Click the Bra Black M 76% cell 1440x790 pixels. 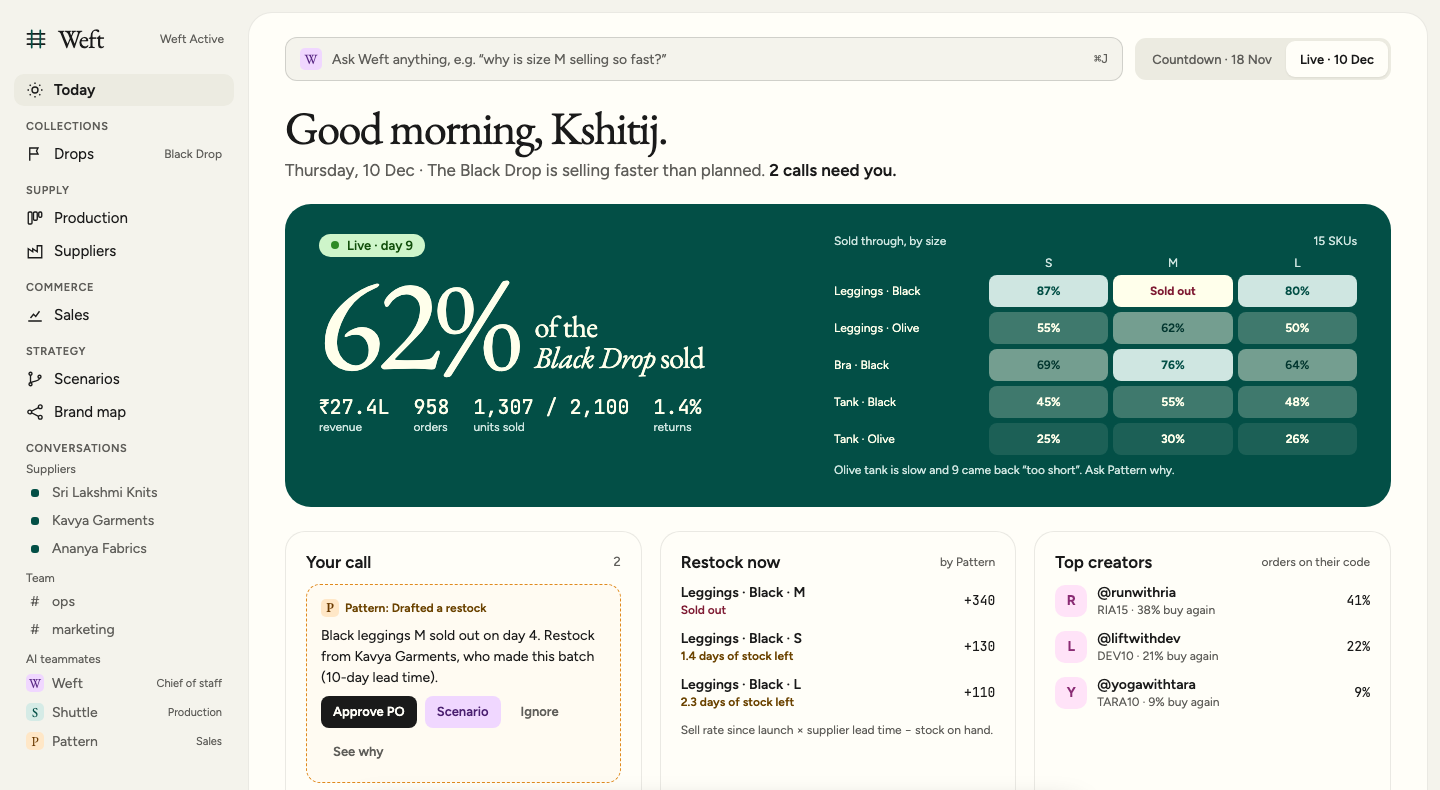coord(1173,365)
